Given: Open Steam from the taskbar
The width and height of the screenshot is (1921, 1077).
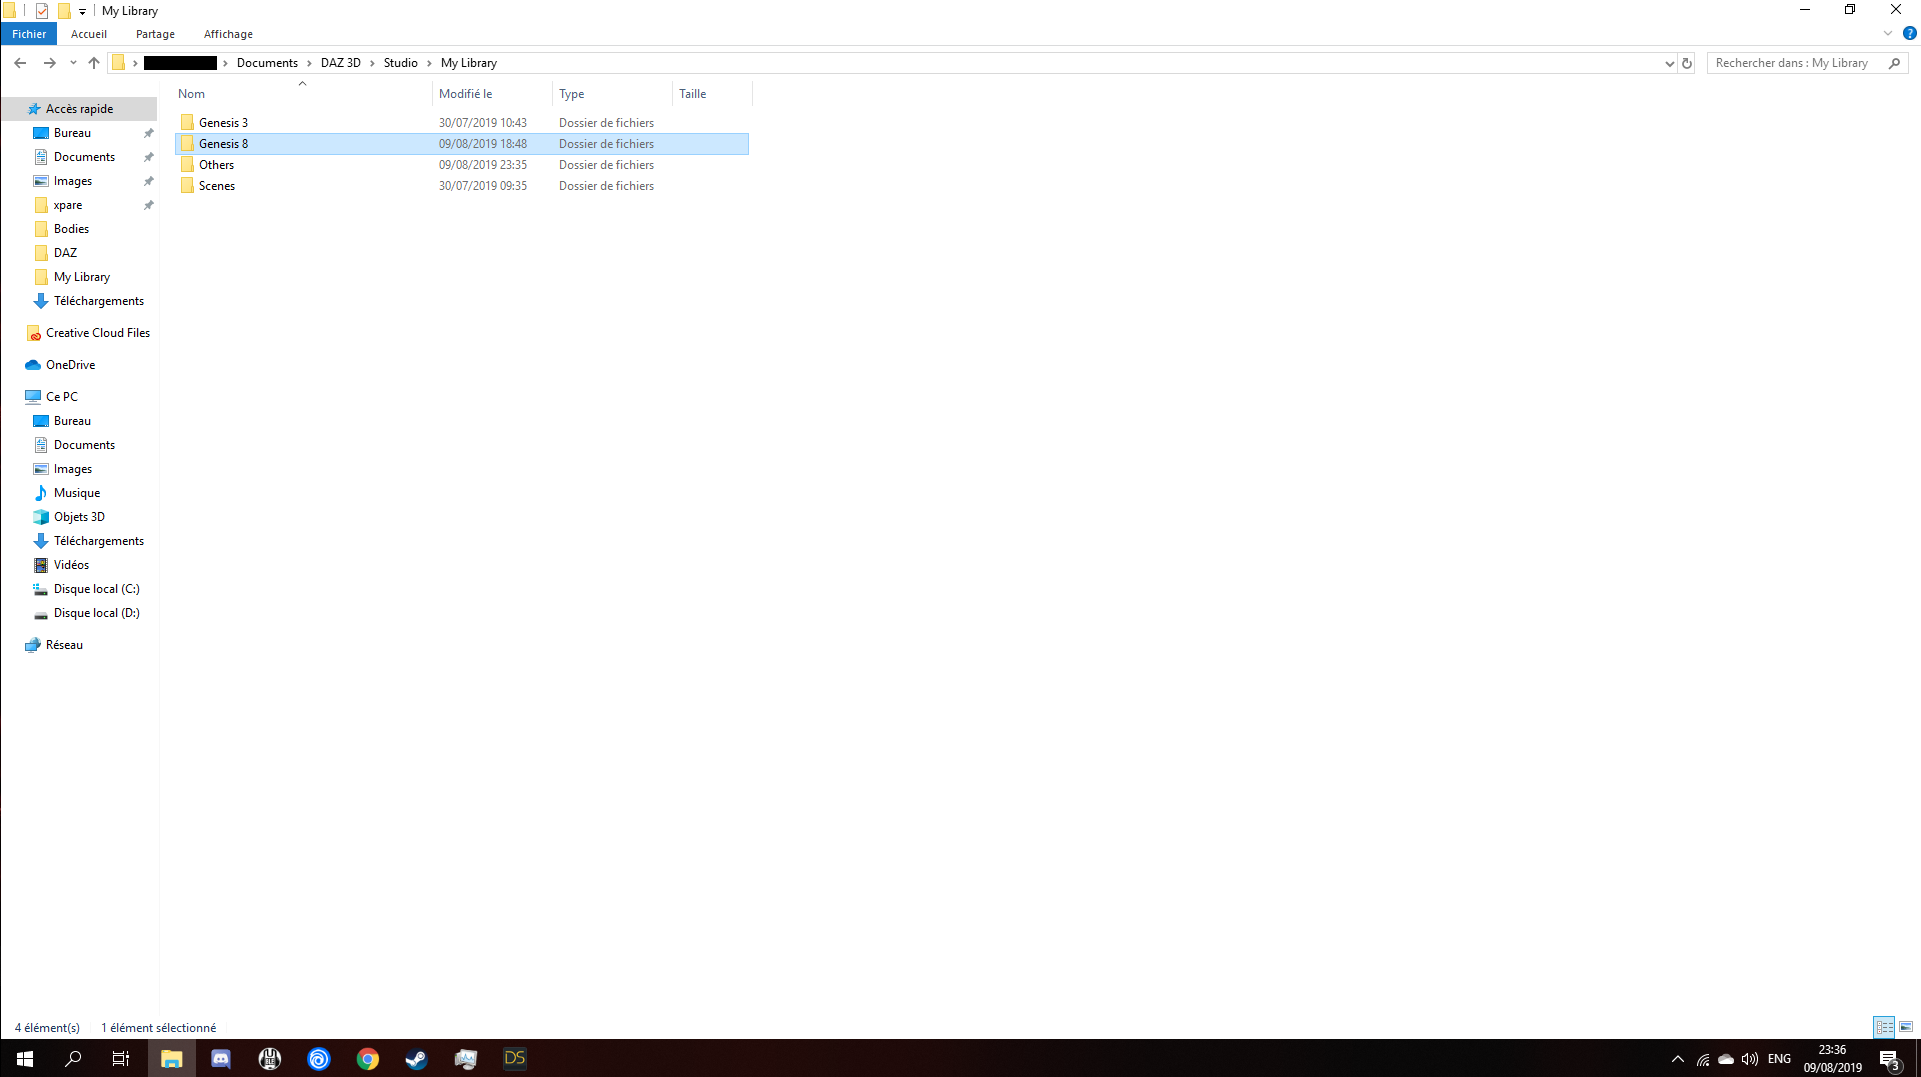Looking at the screenshot, I should click(x=416, y=1058).
